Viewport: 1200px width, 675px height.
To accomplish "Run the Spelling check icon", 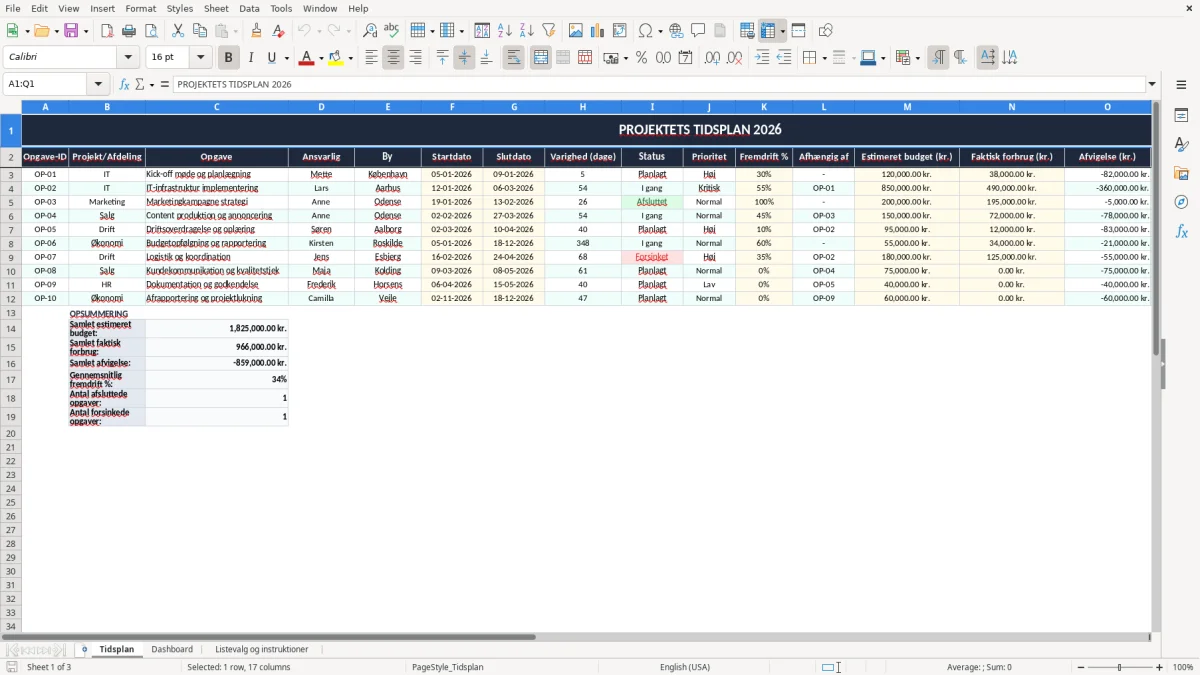I will [392, 31].
